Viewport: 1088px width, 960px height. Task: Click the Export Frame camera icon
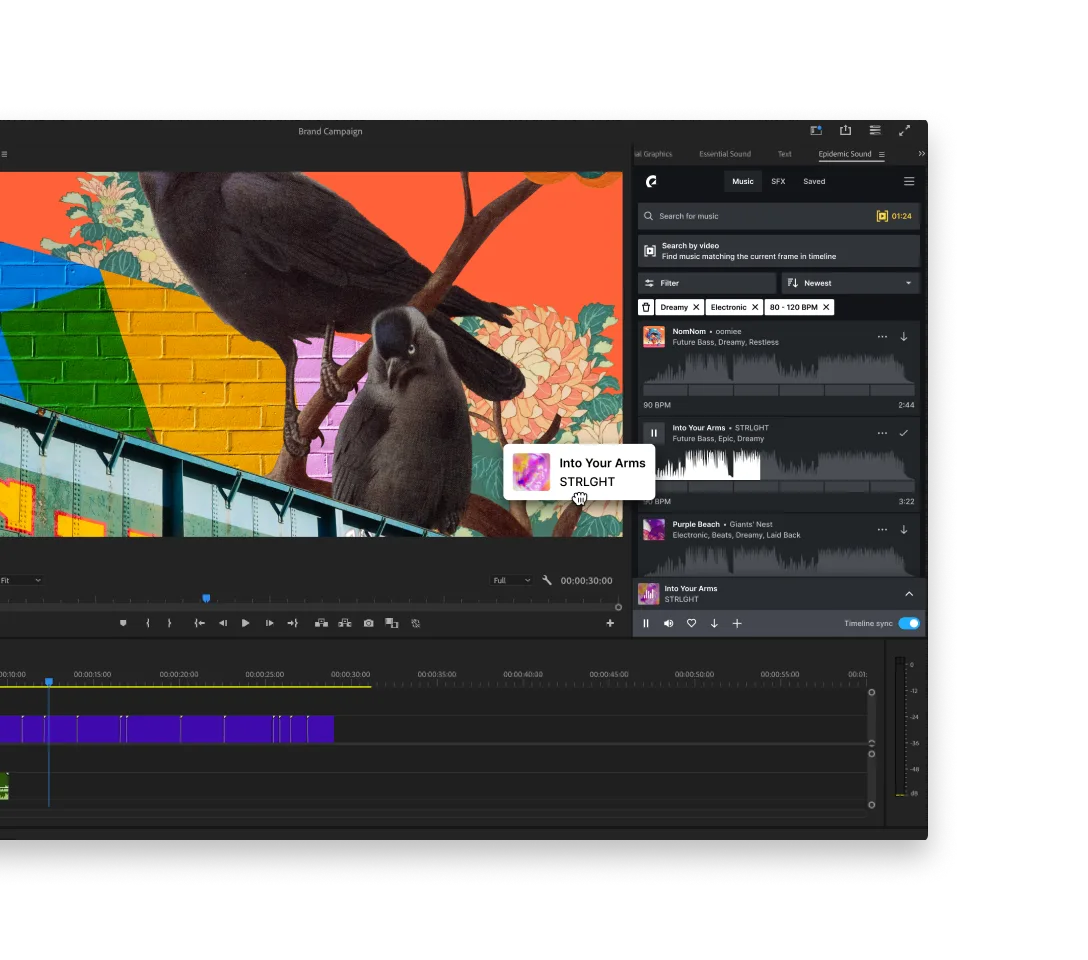[368, 623]
